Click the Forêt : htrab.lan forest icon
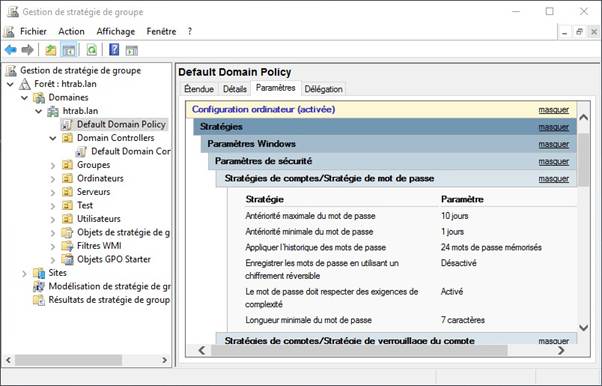 click(25, 84)
